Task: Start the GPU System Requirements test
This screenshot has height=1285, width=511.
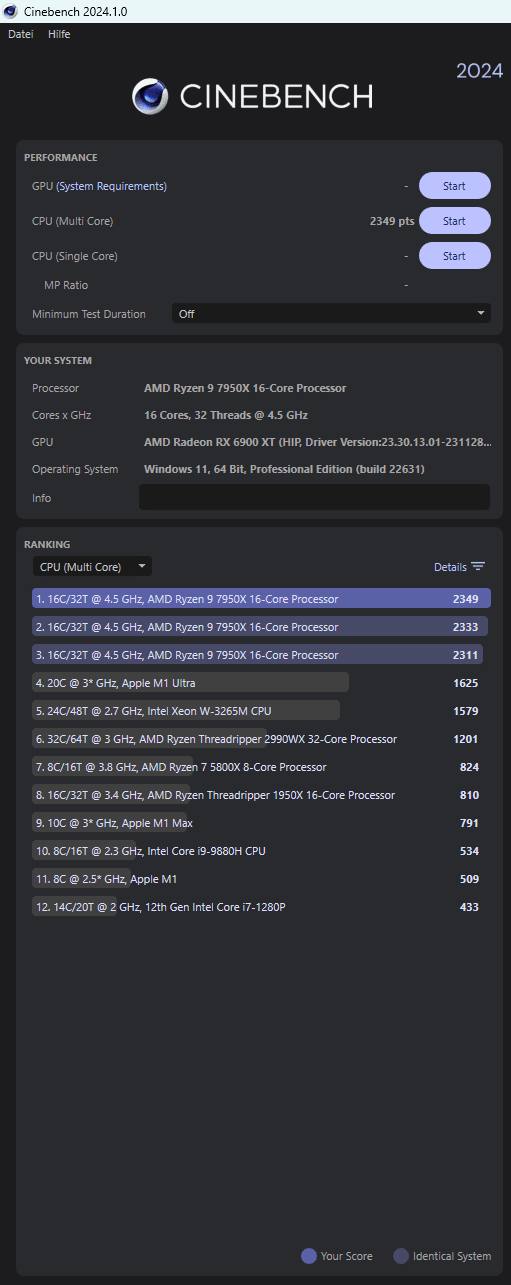Action: [x=454, y=186]
